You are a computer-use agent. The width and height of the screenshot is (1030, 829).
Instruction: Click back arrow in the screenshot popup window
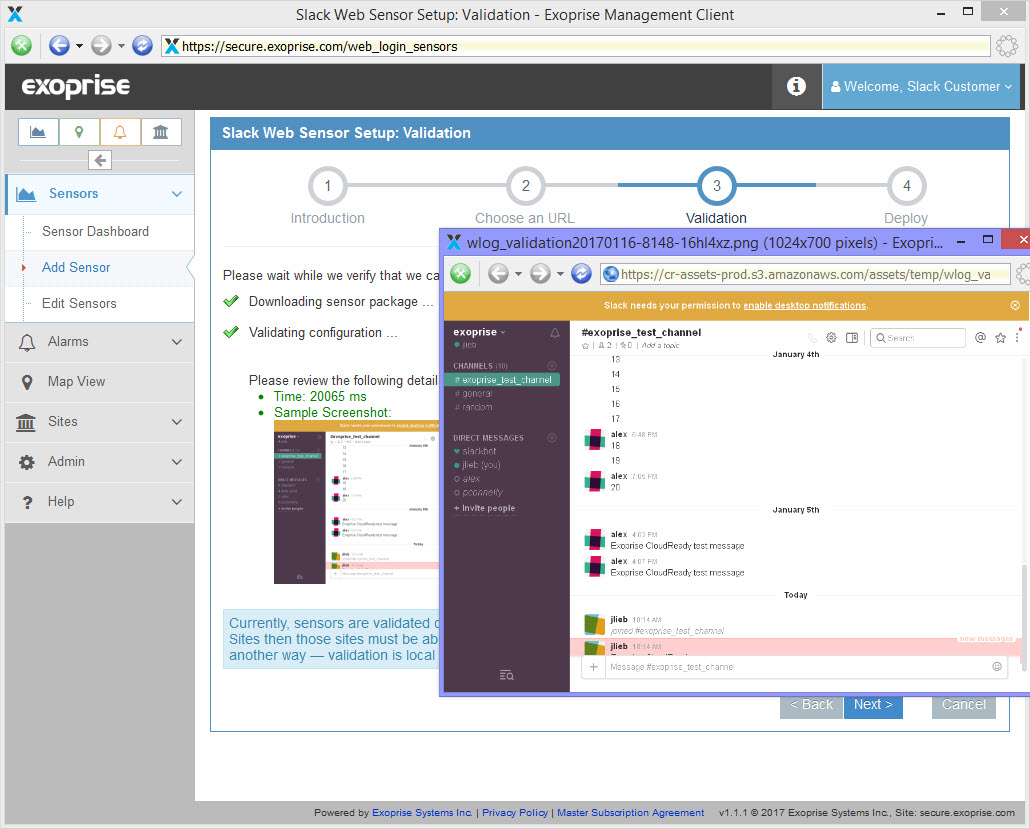(x=498, y=273)
